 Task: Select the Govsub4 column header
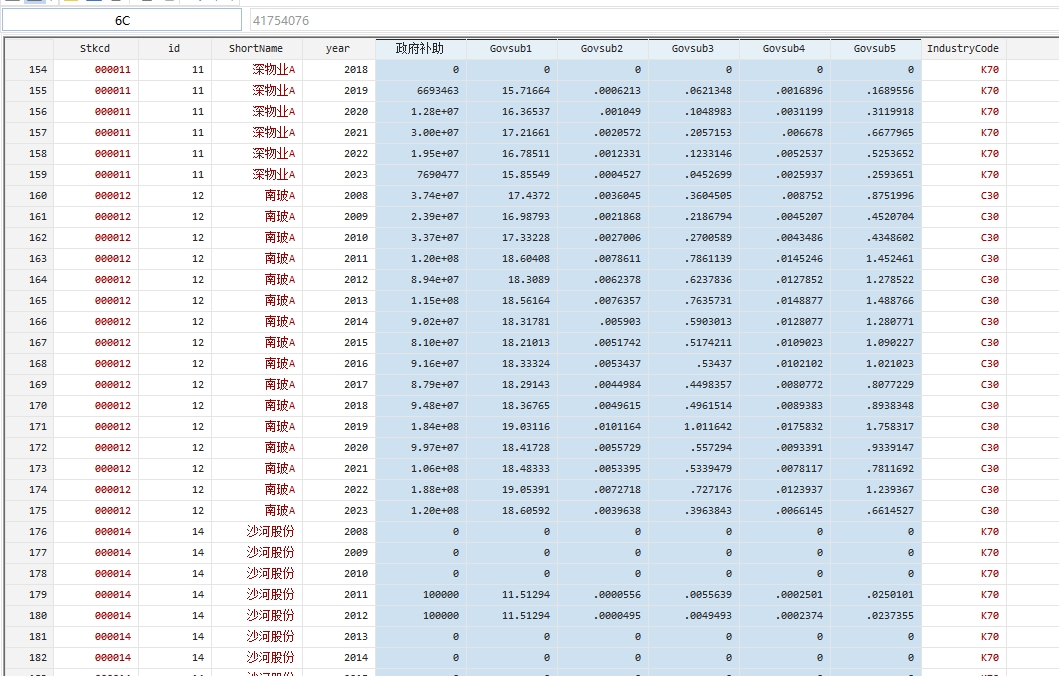tap(784, 48)
